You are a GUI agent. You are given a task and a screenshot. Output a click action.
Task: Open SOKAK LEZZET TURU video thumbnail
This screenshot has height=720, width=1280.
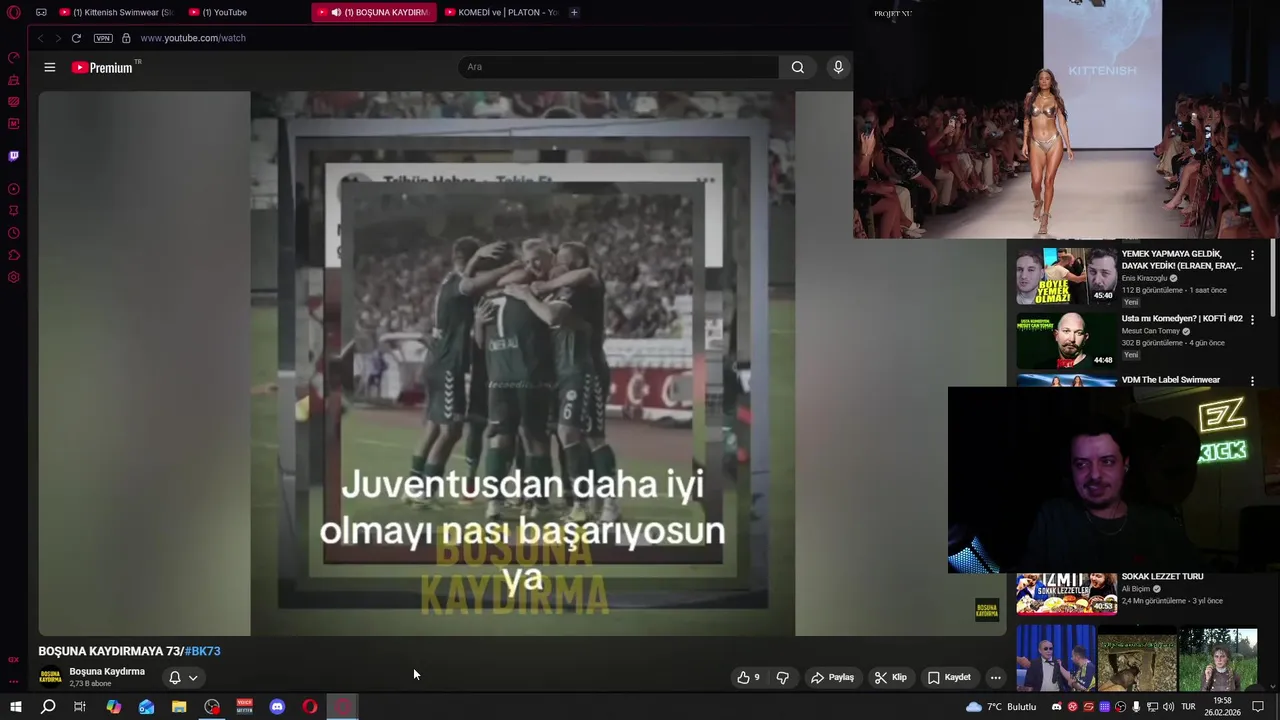[1066, 593]
